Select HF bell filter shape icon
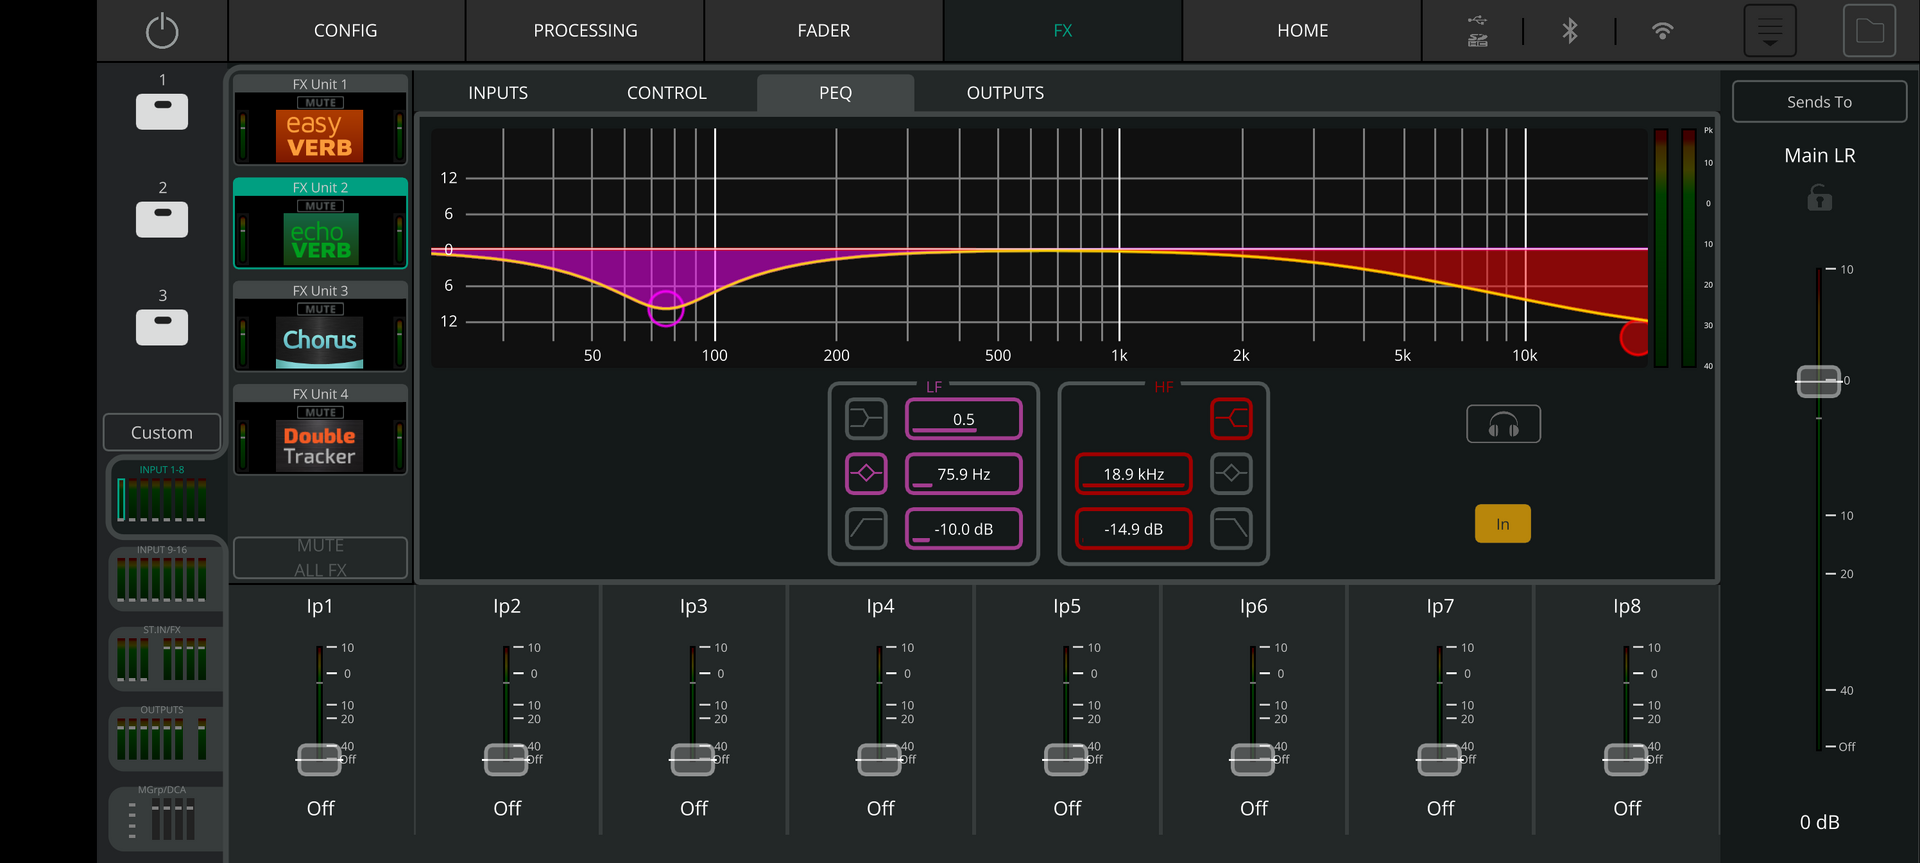Viewport: 1920px width, 863px height. [1231, 473]
